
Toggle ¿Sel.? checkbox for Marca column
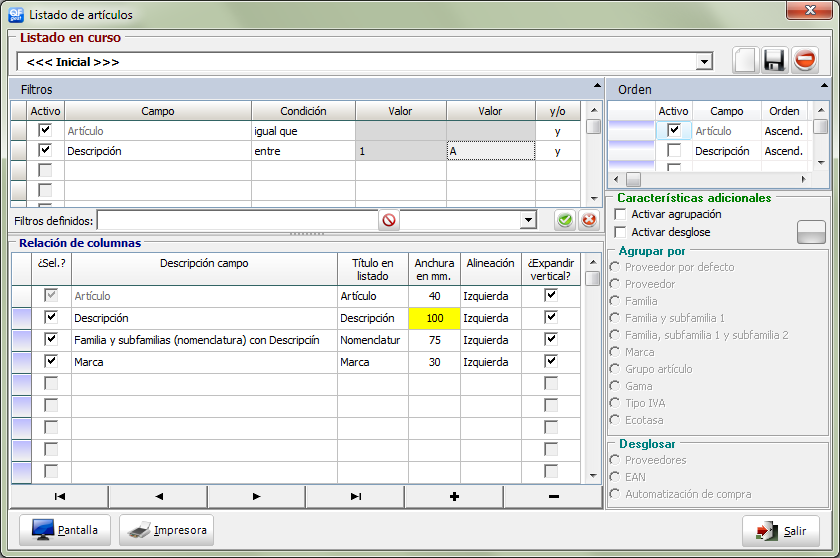51,361
